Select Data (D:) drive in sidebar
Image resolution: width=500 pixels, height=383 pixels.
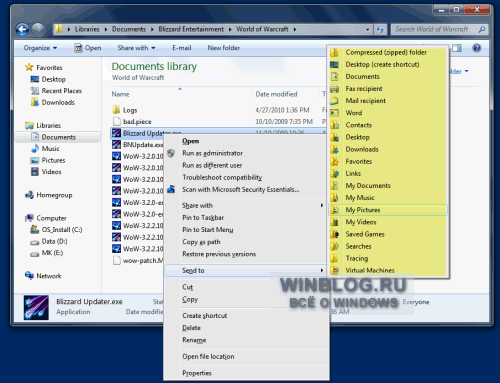[54, 241]
